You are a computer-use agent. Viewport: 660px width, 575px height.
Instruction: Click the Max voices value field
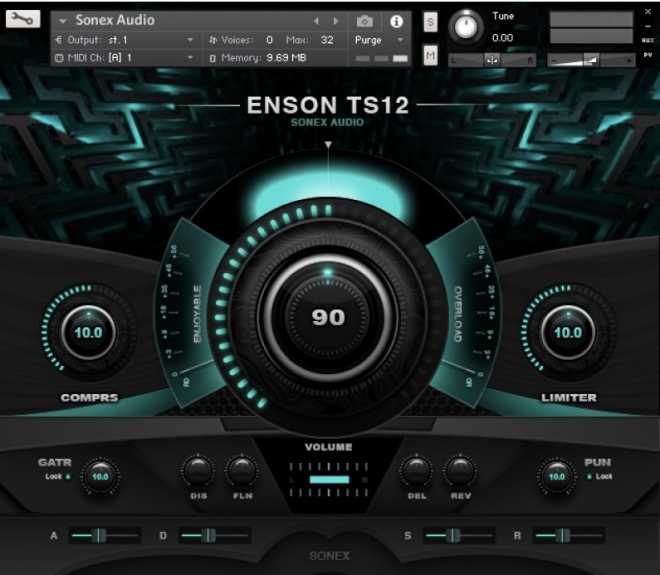pyautogui.click(x=327, y=40)
